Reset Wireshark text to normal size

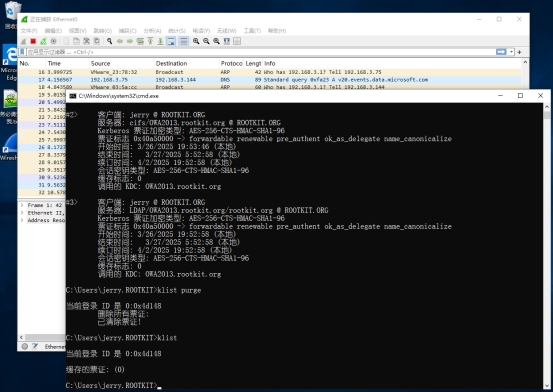point(217,41)
